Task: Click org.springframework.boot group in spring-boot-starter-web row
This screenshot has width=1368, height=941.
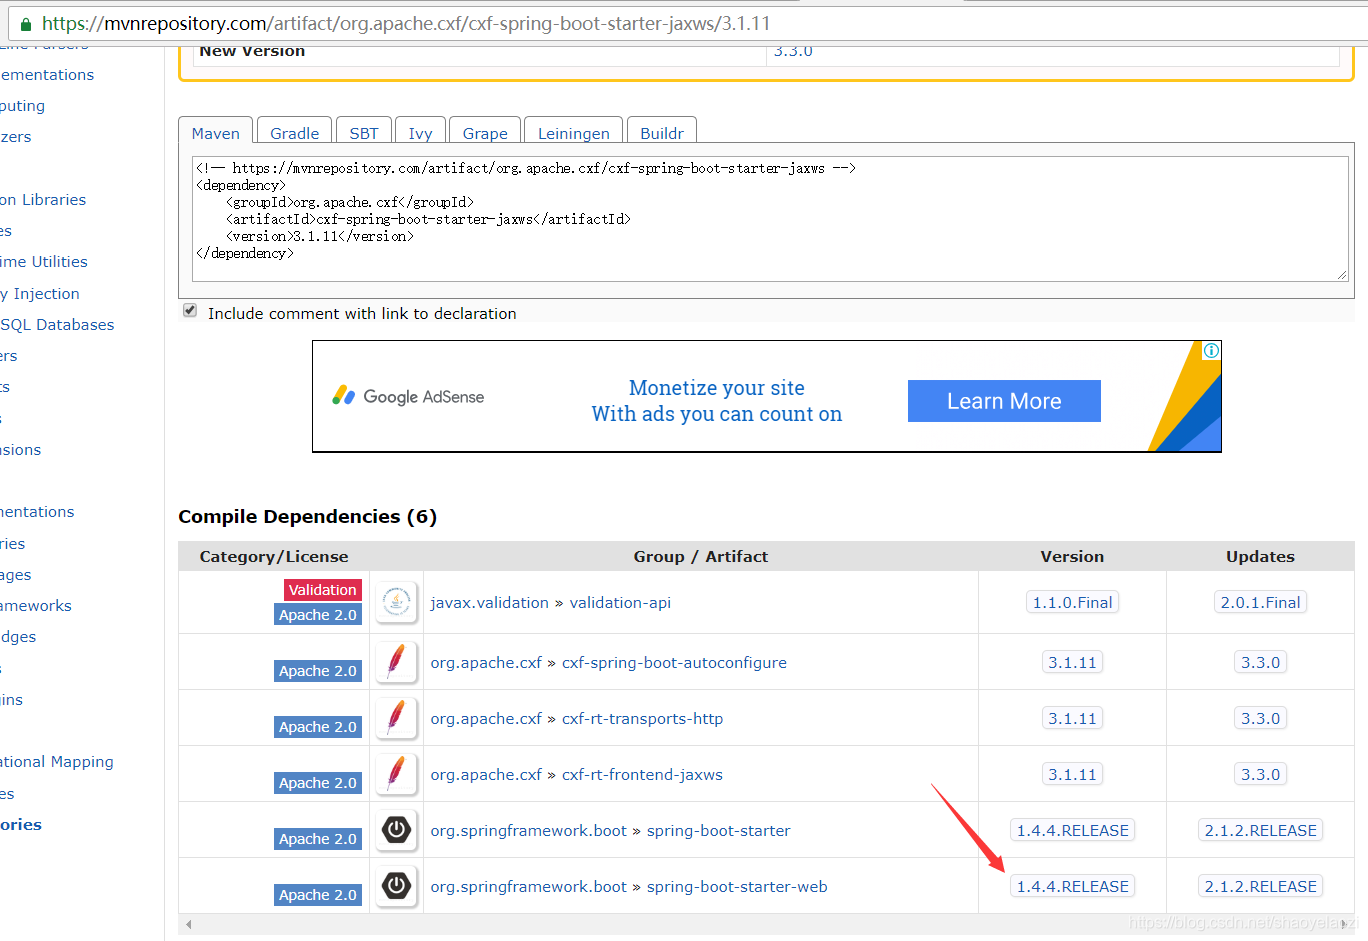Action: coord(528,886)
